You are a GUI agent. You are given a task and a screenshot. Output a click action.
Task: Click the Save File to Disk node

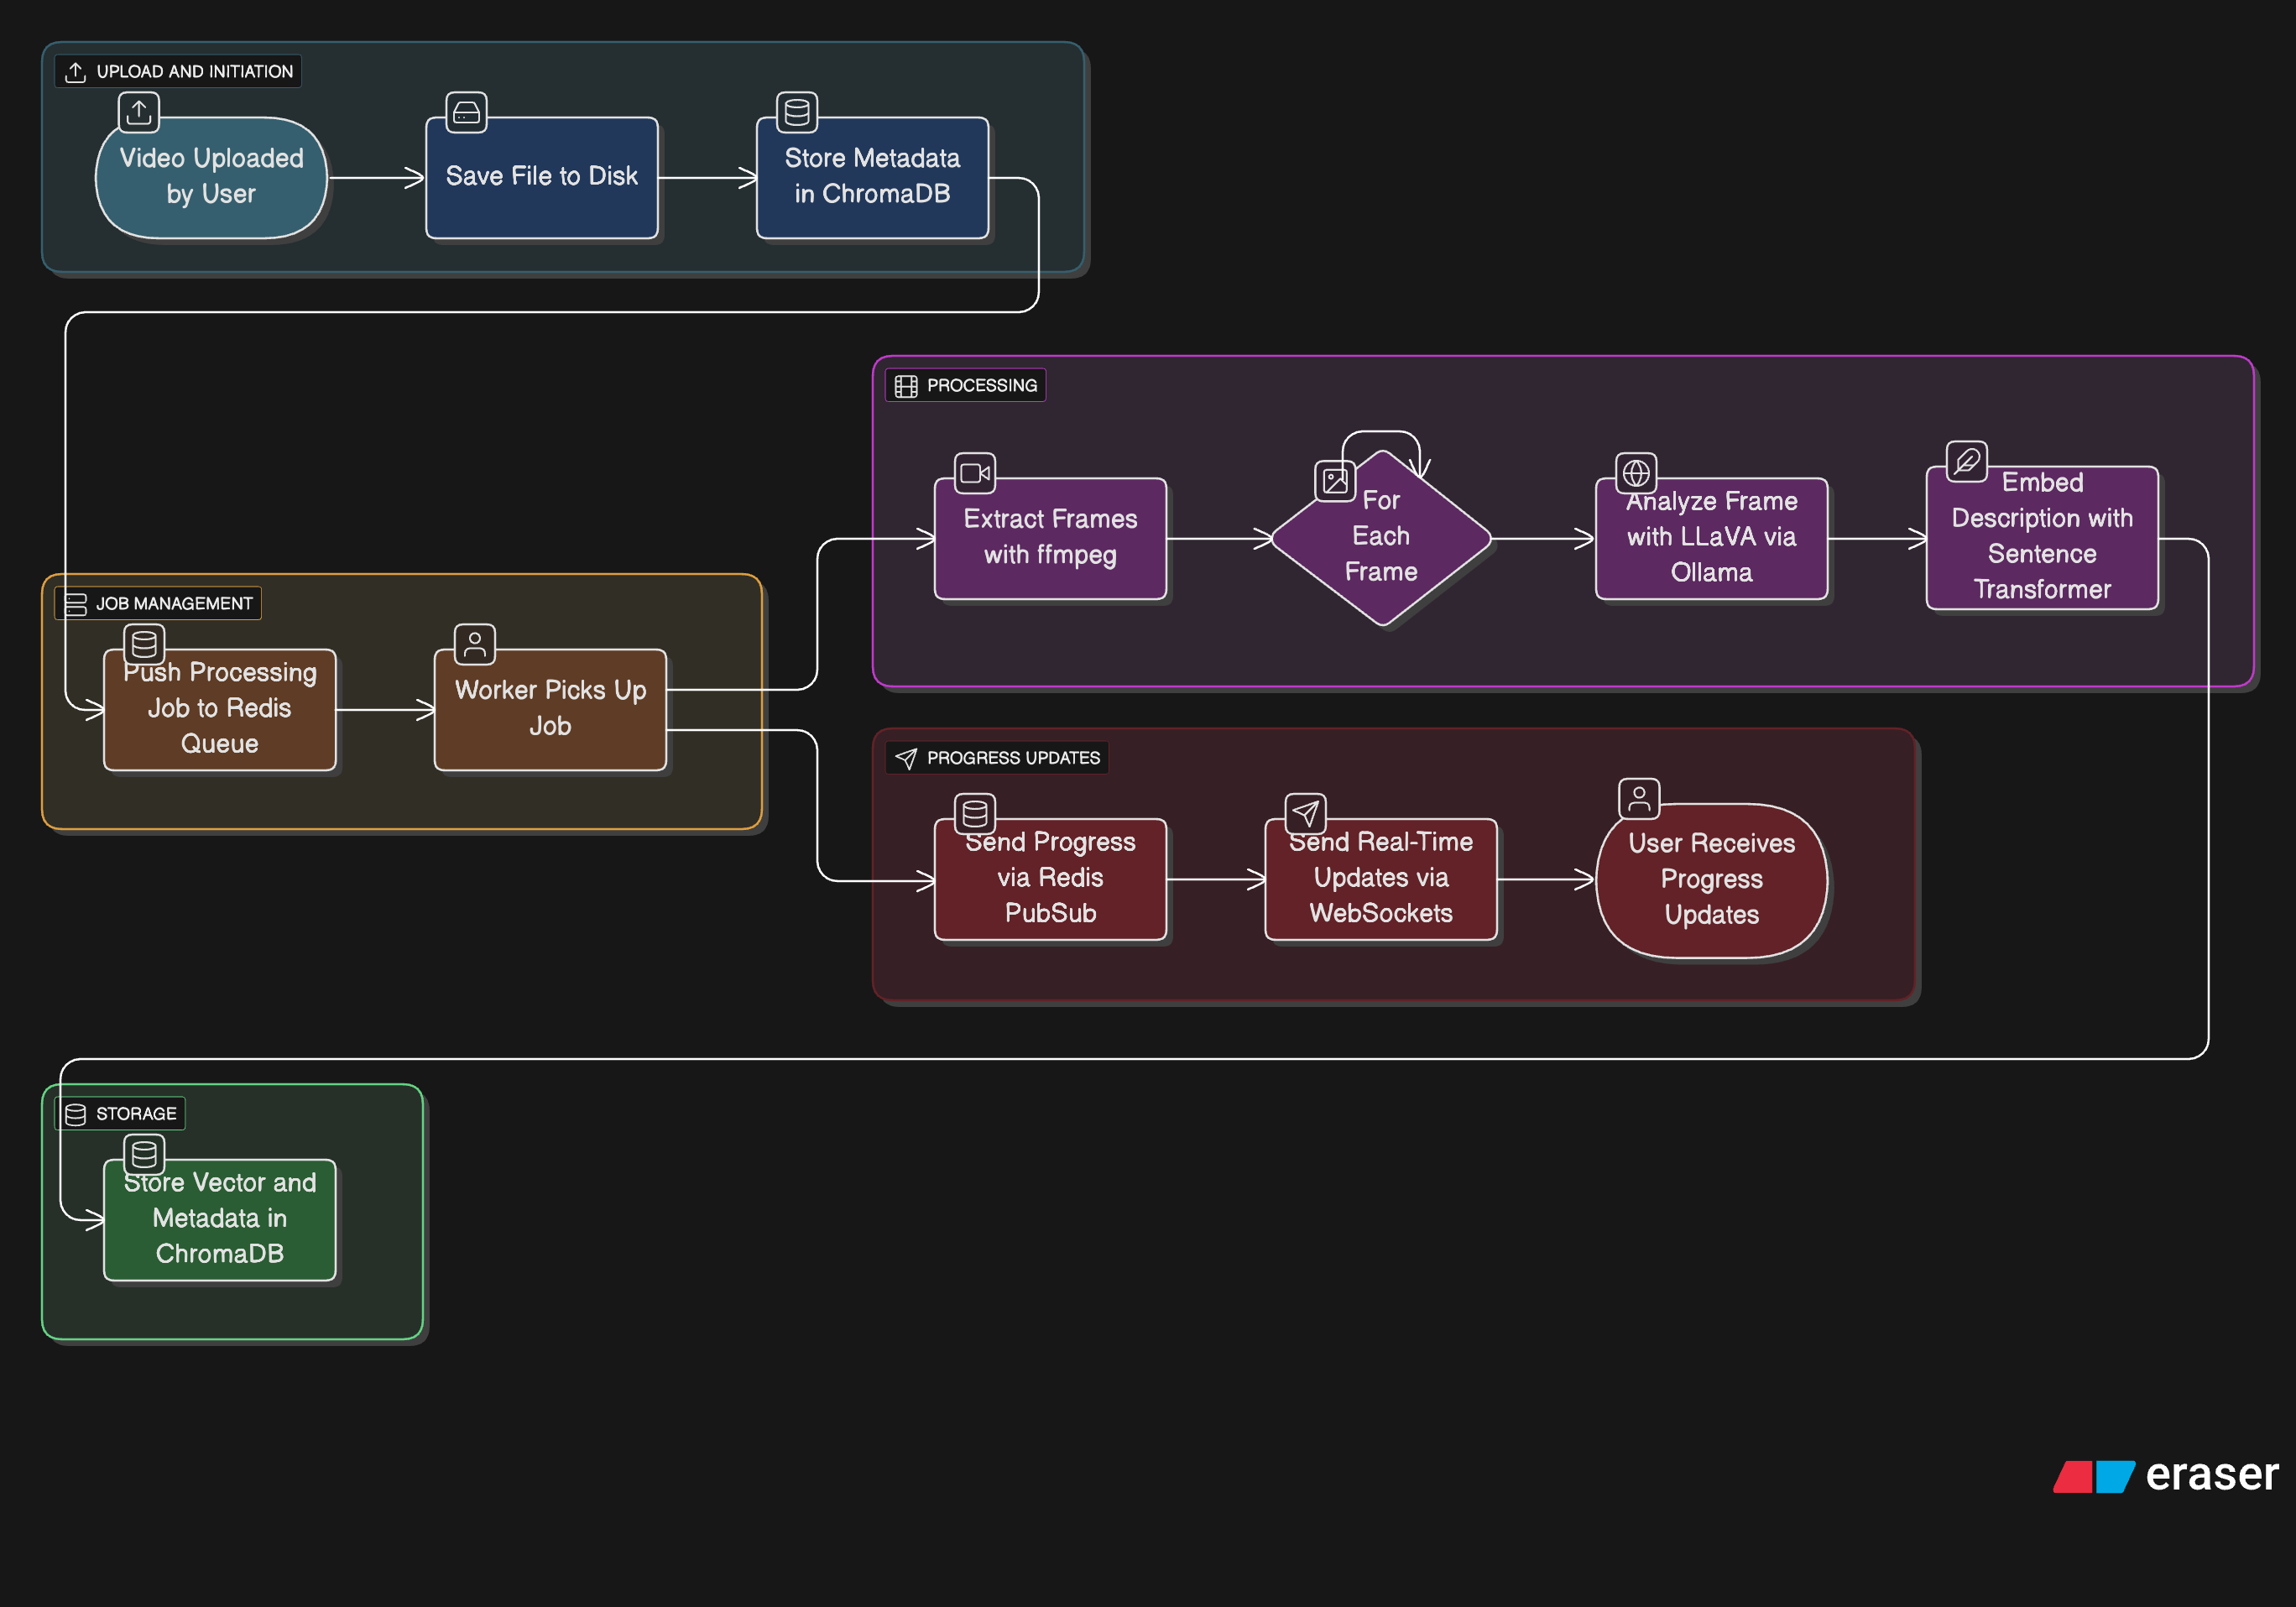(x=542, y=178)
